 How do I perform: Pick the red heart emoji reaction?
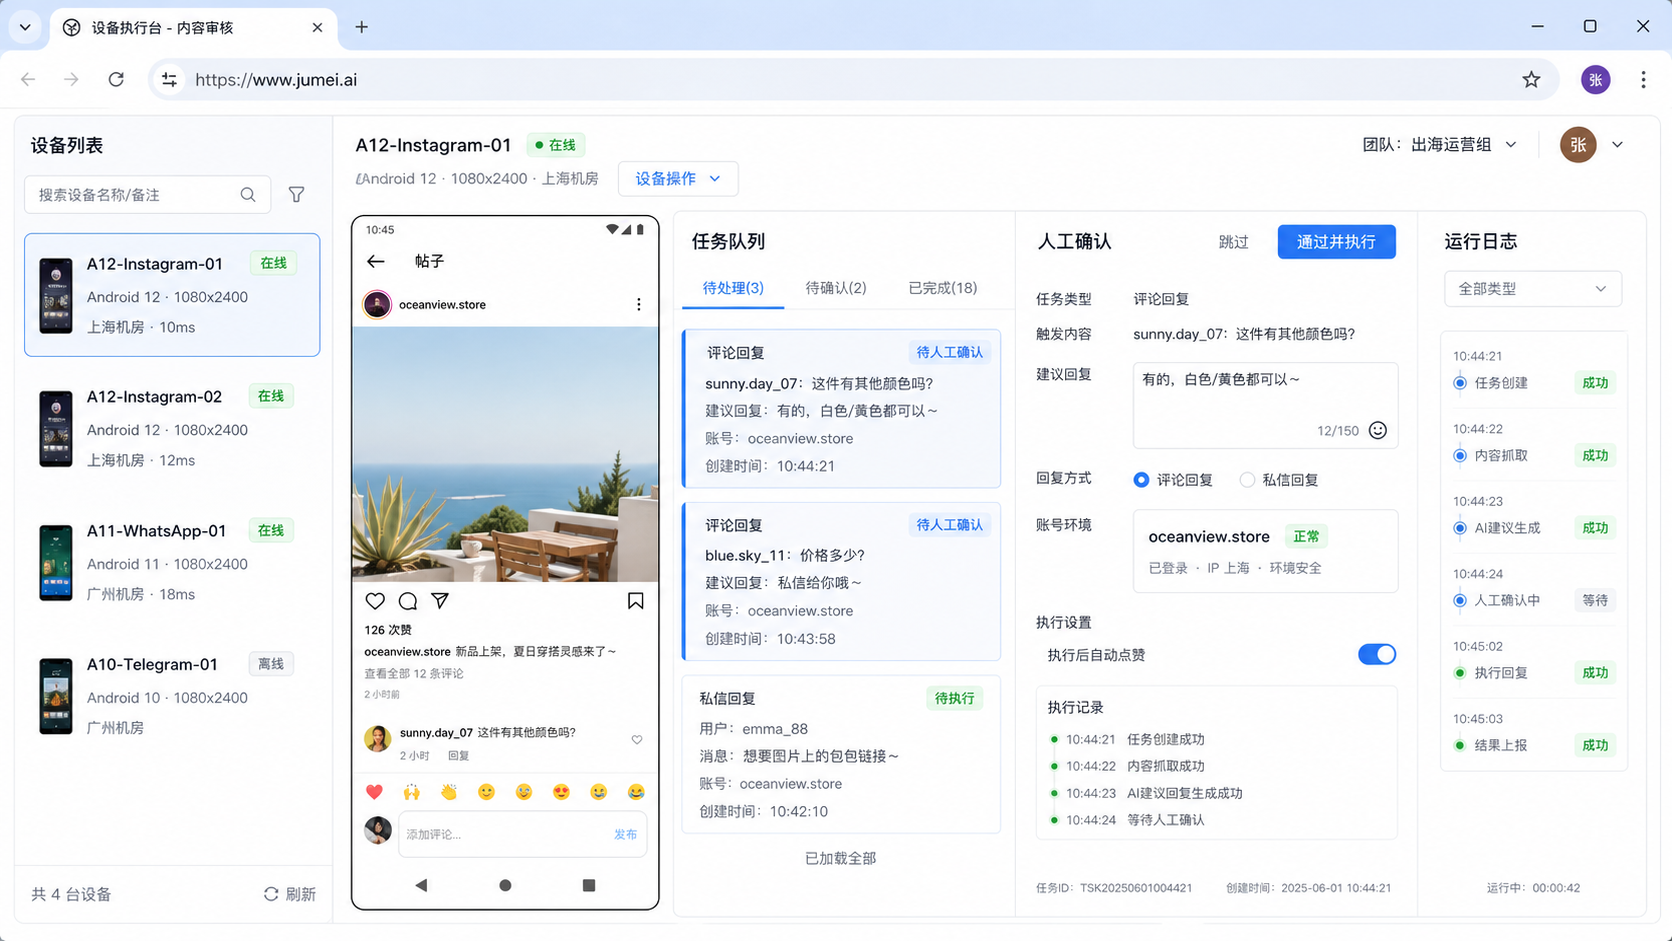point(375,792)
